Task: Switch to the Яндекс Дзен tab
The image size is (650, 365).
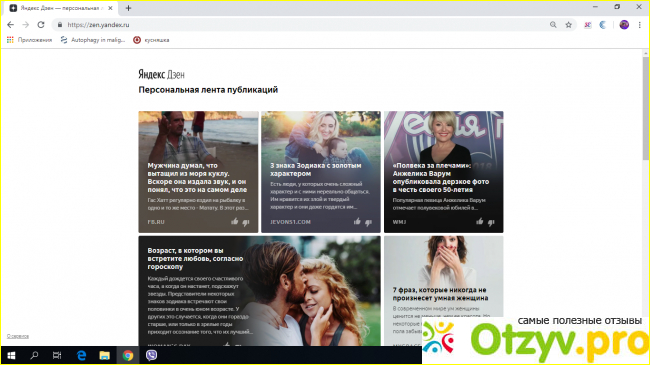Action: (61, 8)
